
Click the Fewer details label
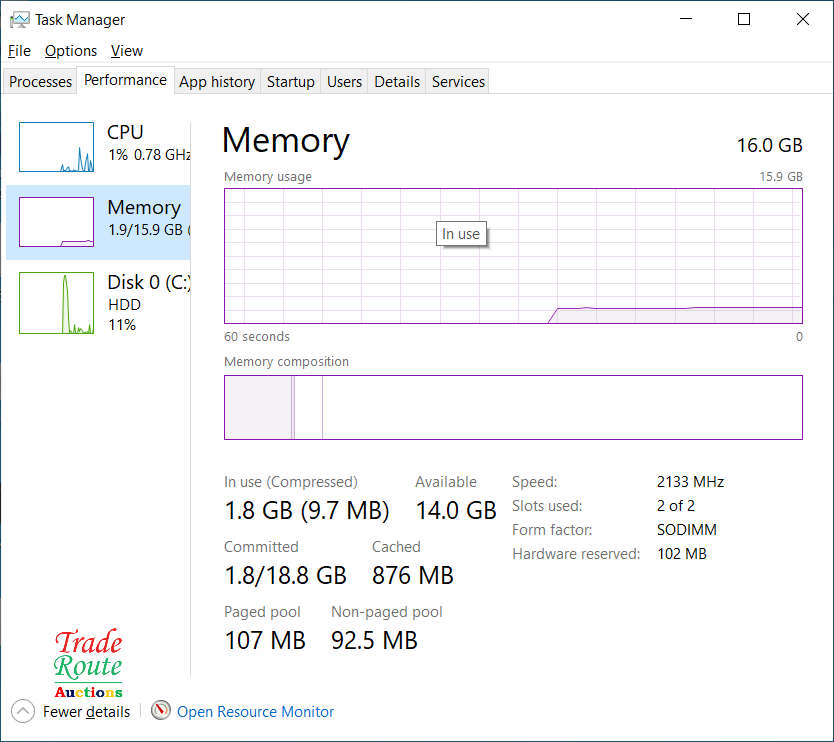pos(86,712)
